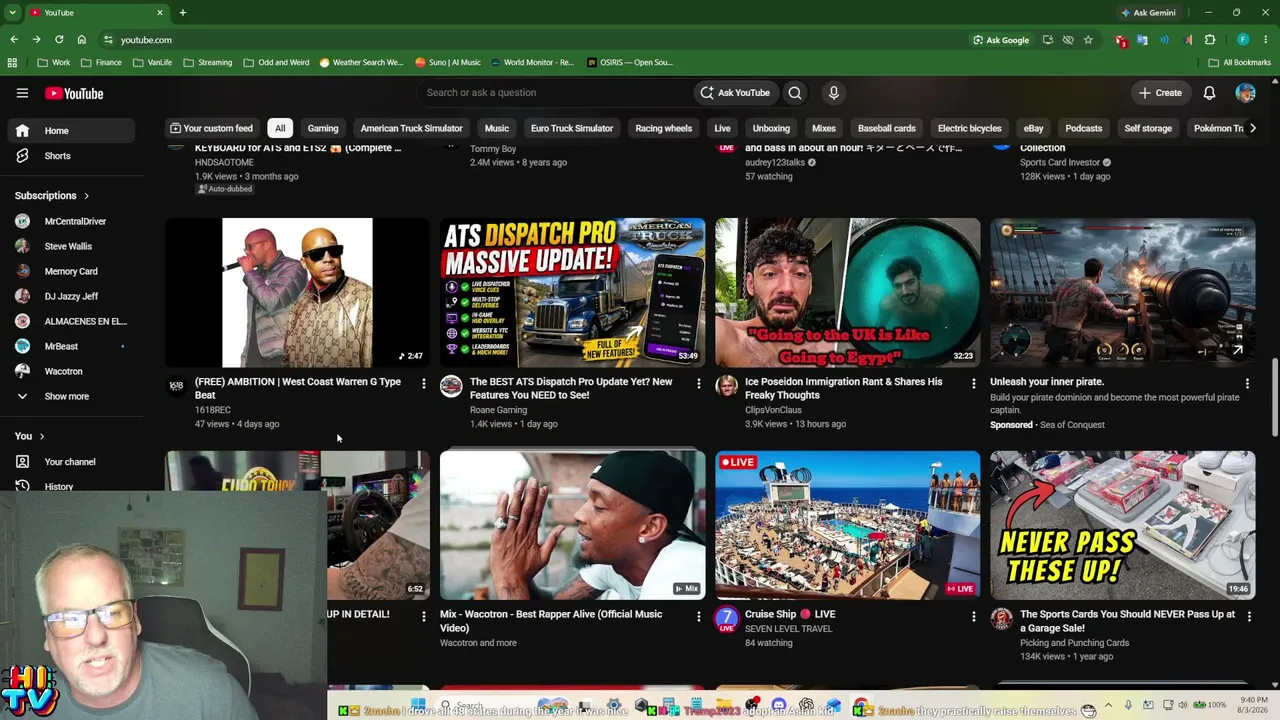Viewport: 1280px width, 720px height.
Task: Open options menu for Wacotron mix
Action: tap(698, 616)
